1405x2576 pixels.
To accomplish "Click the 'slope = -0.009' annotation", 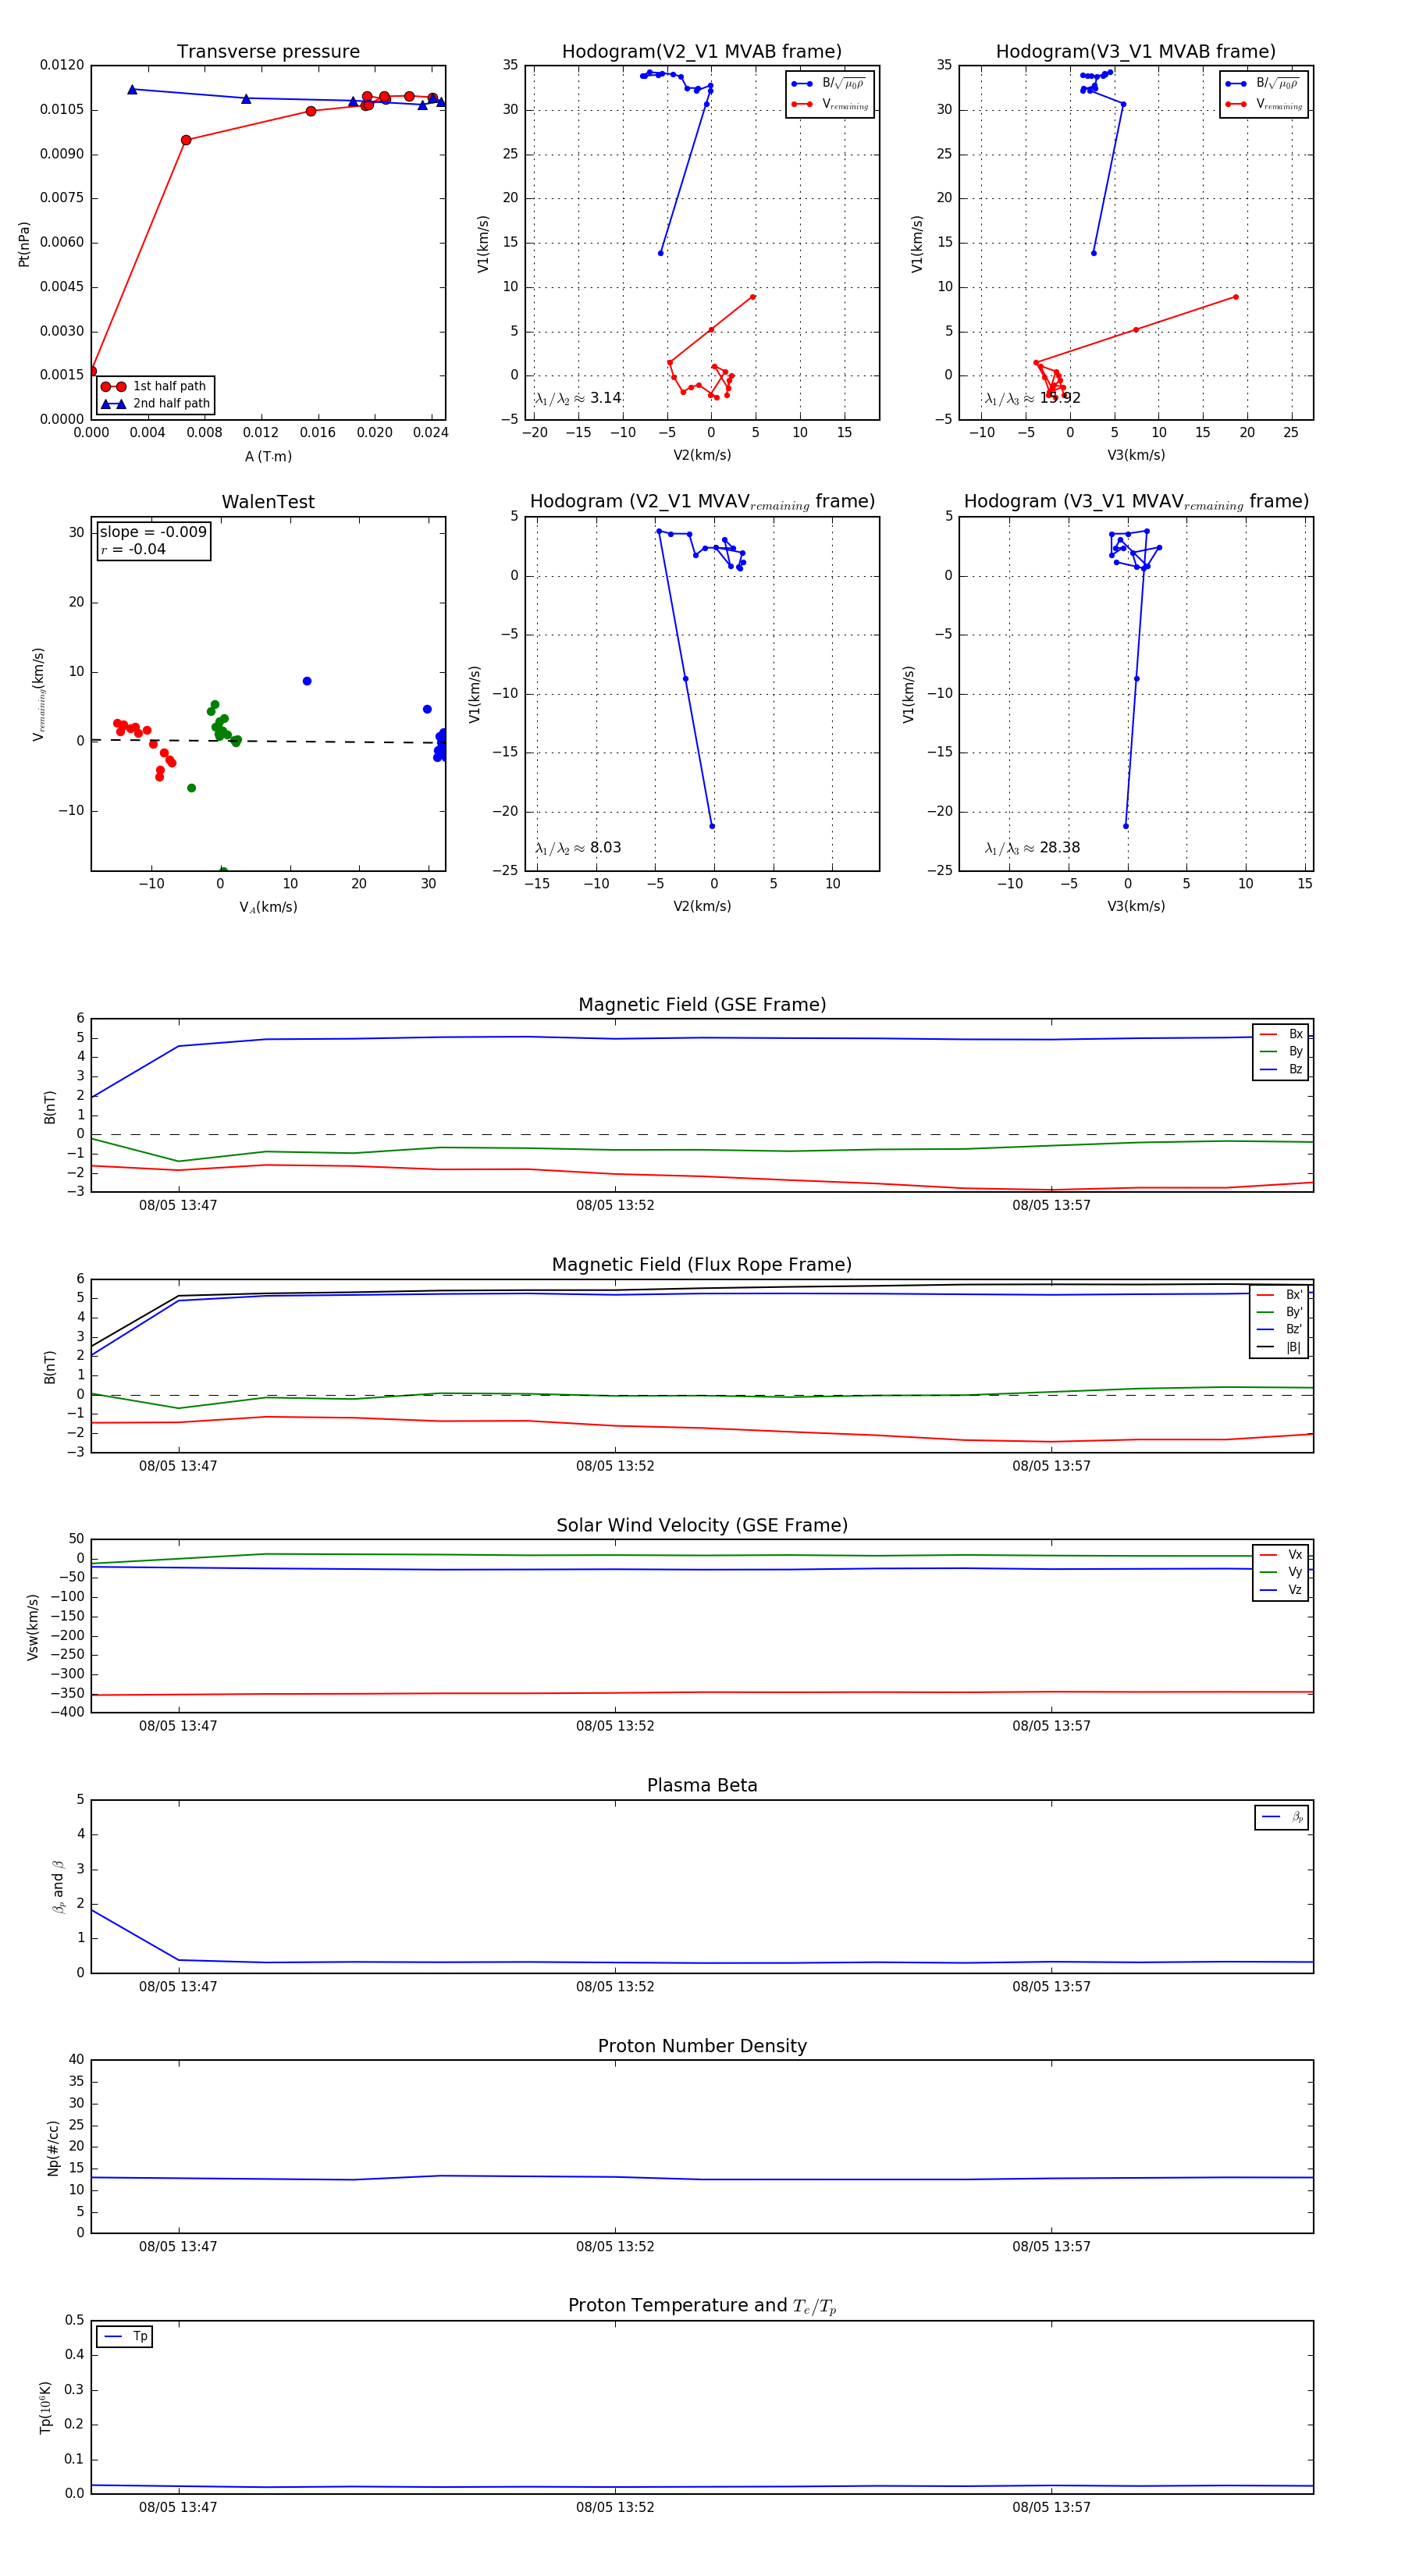I will tap(153, 532).
